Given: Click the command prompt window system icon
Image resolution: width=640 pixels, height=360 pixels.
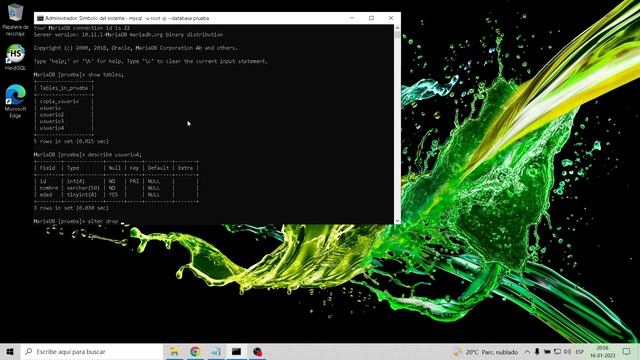Looking at the screenshot, I should click(x=40, y=18).
